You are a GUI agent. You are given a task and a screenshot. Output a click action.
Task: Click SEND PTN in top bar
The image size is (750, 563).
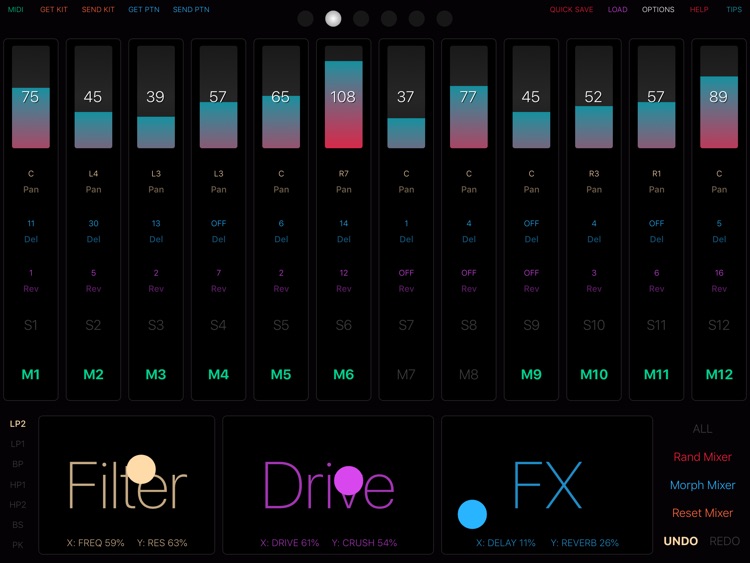tap(191, 9)
